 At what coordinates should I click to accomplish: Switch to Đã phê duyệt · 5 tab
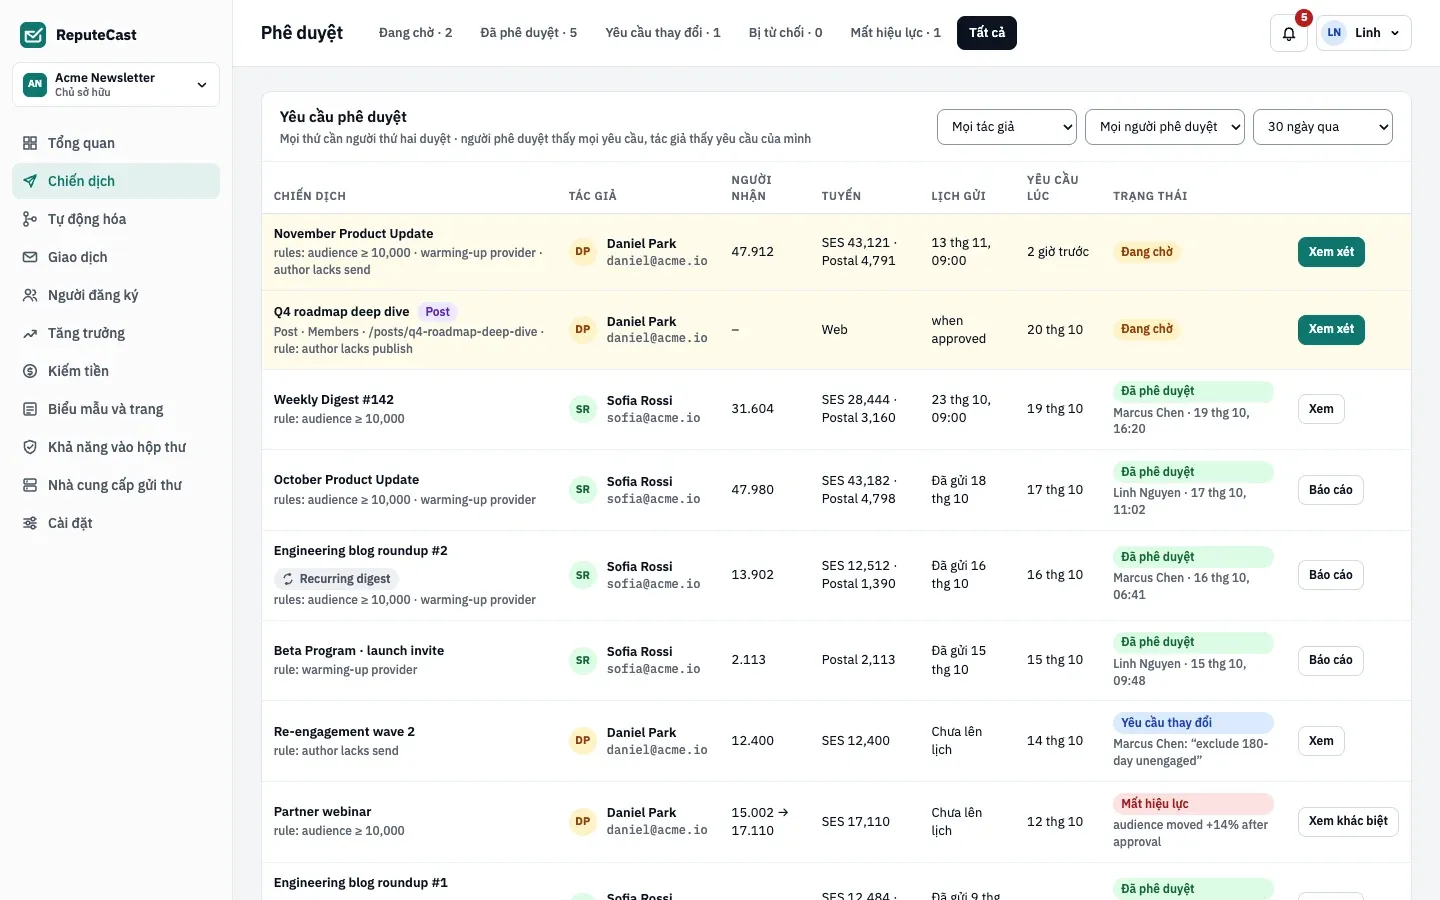(528, 33)
